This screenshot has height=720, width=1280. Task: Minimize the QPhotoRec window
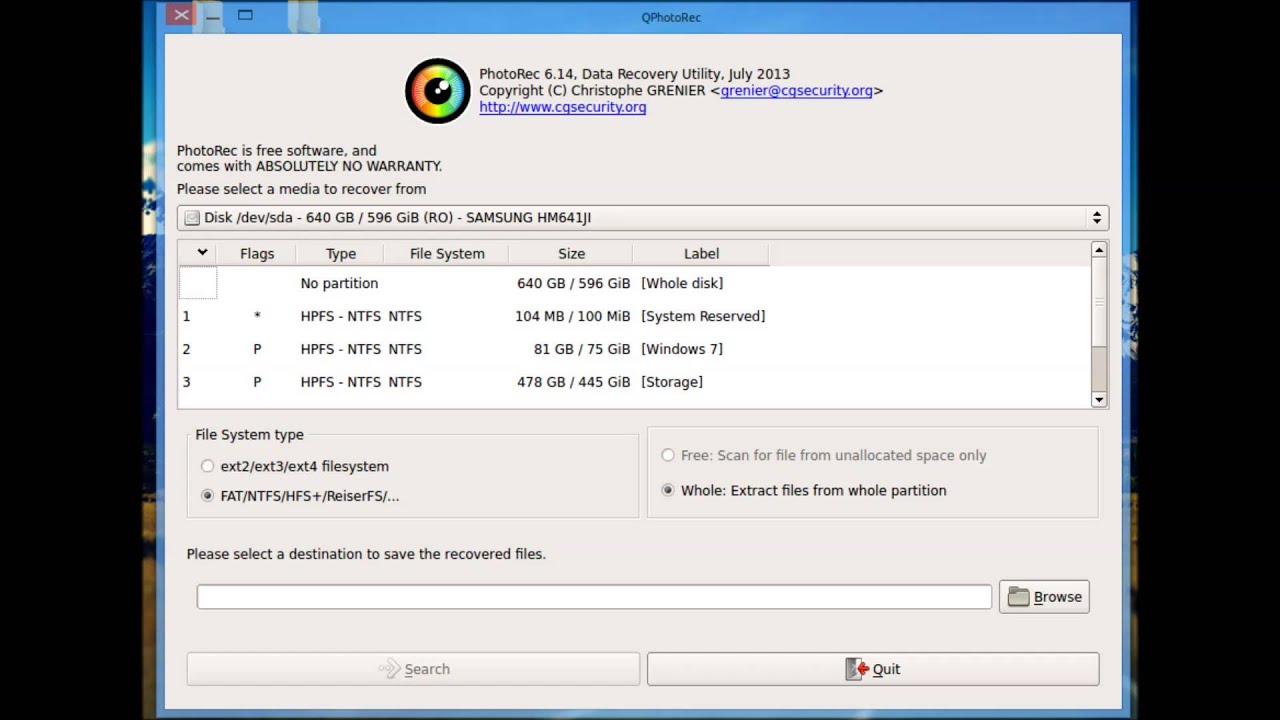[213, 15]
